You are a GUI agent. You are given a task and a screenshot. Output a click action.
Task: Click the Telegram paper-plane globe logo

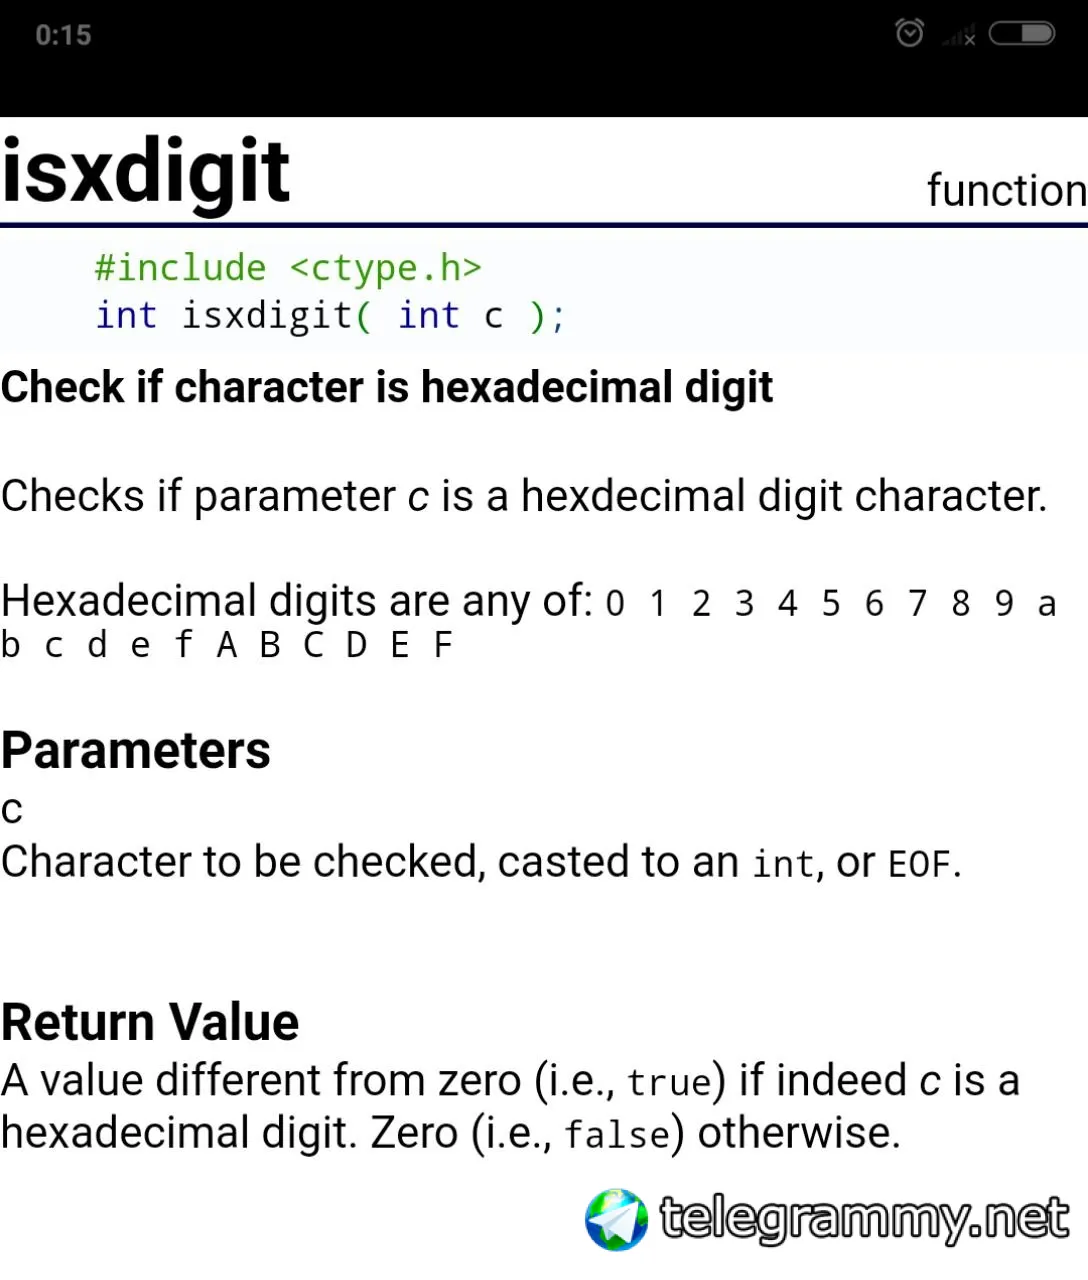point(617,1219)
